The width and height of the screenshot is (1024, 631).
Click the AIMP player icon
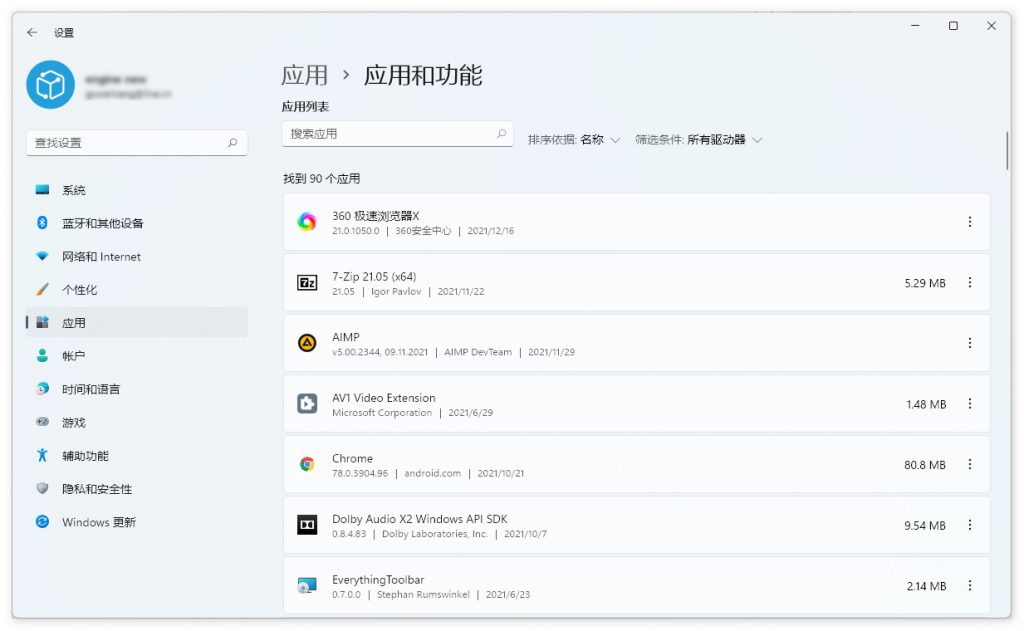tap(305, 343)
